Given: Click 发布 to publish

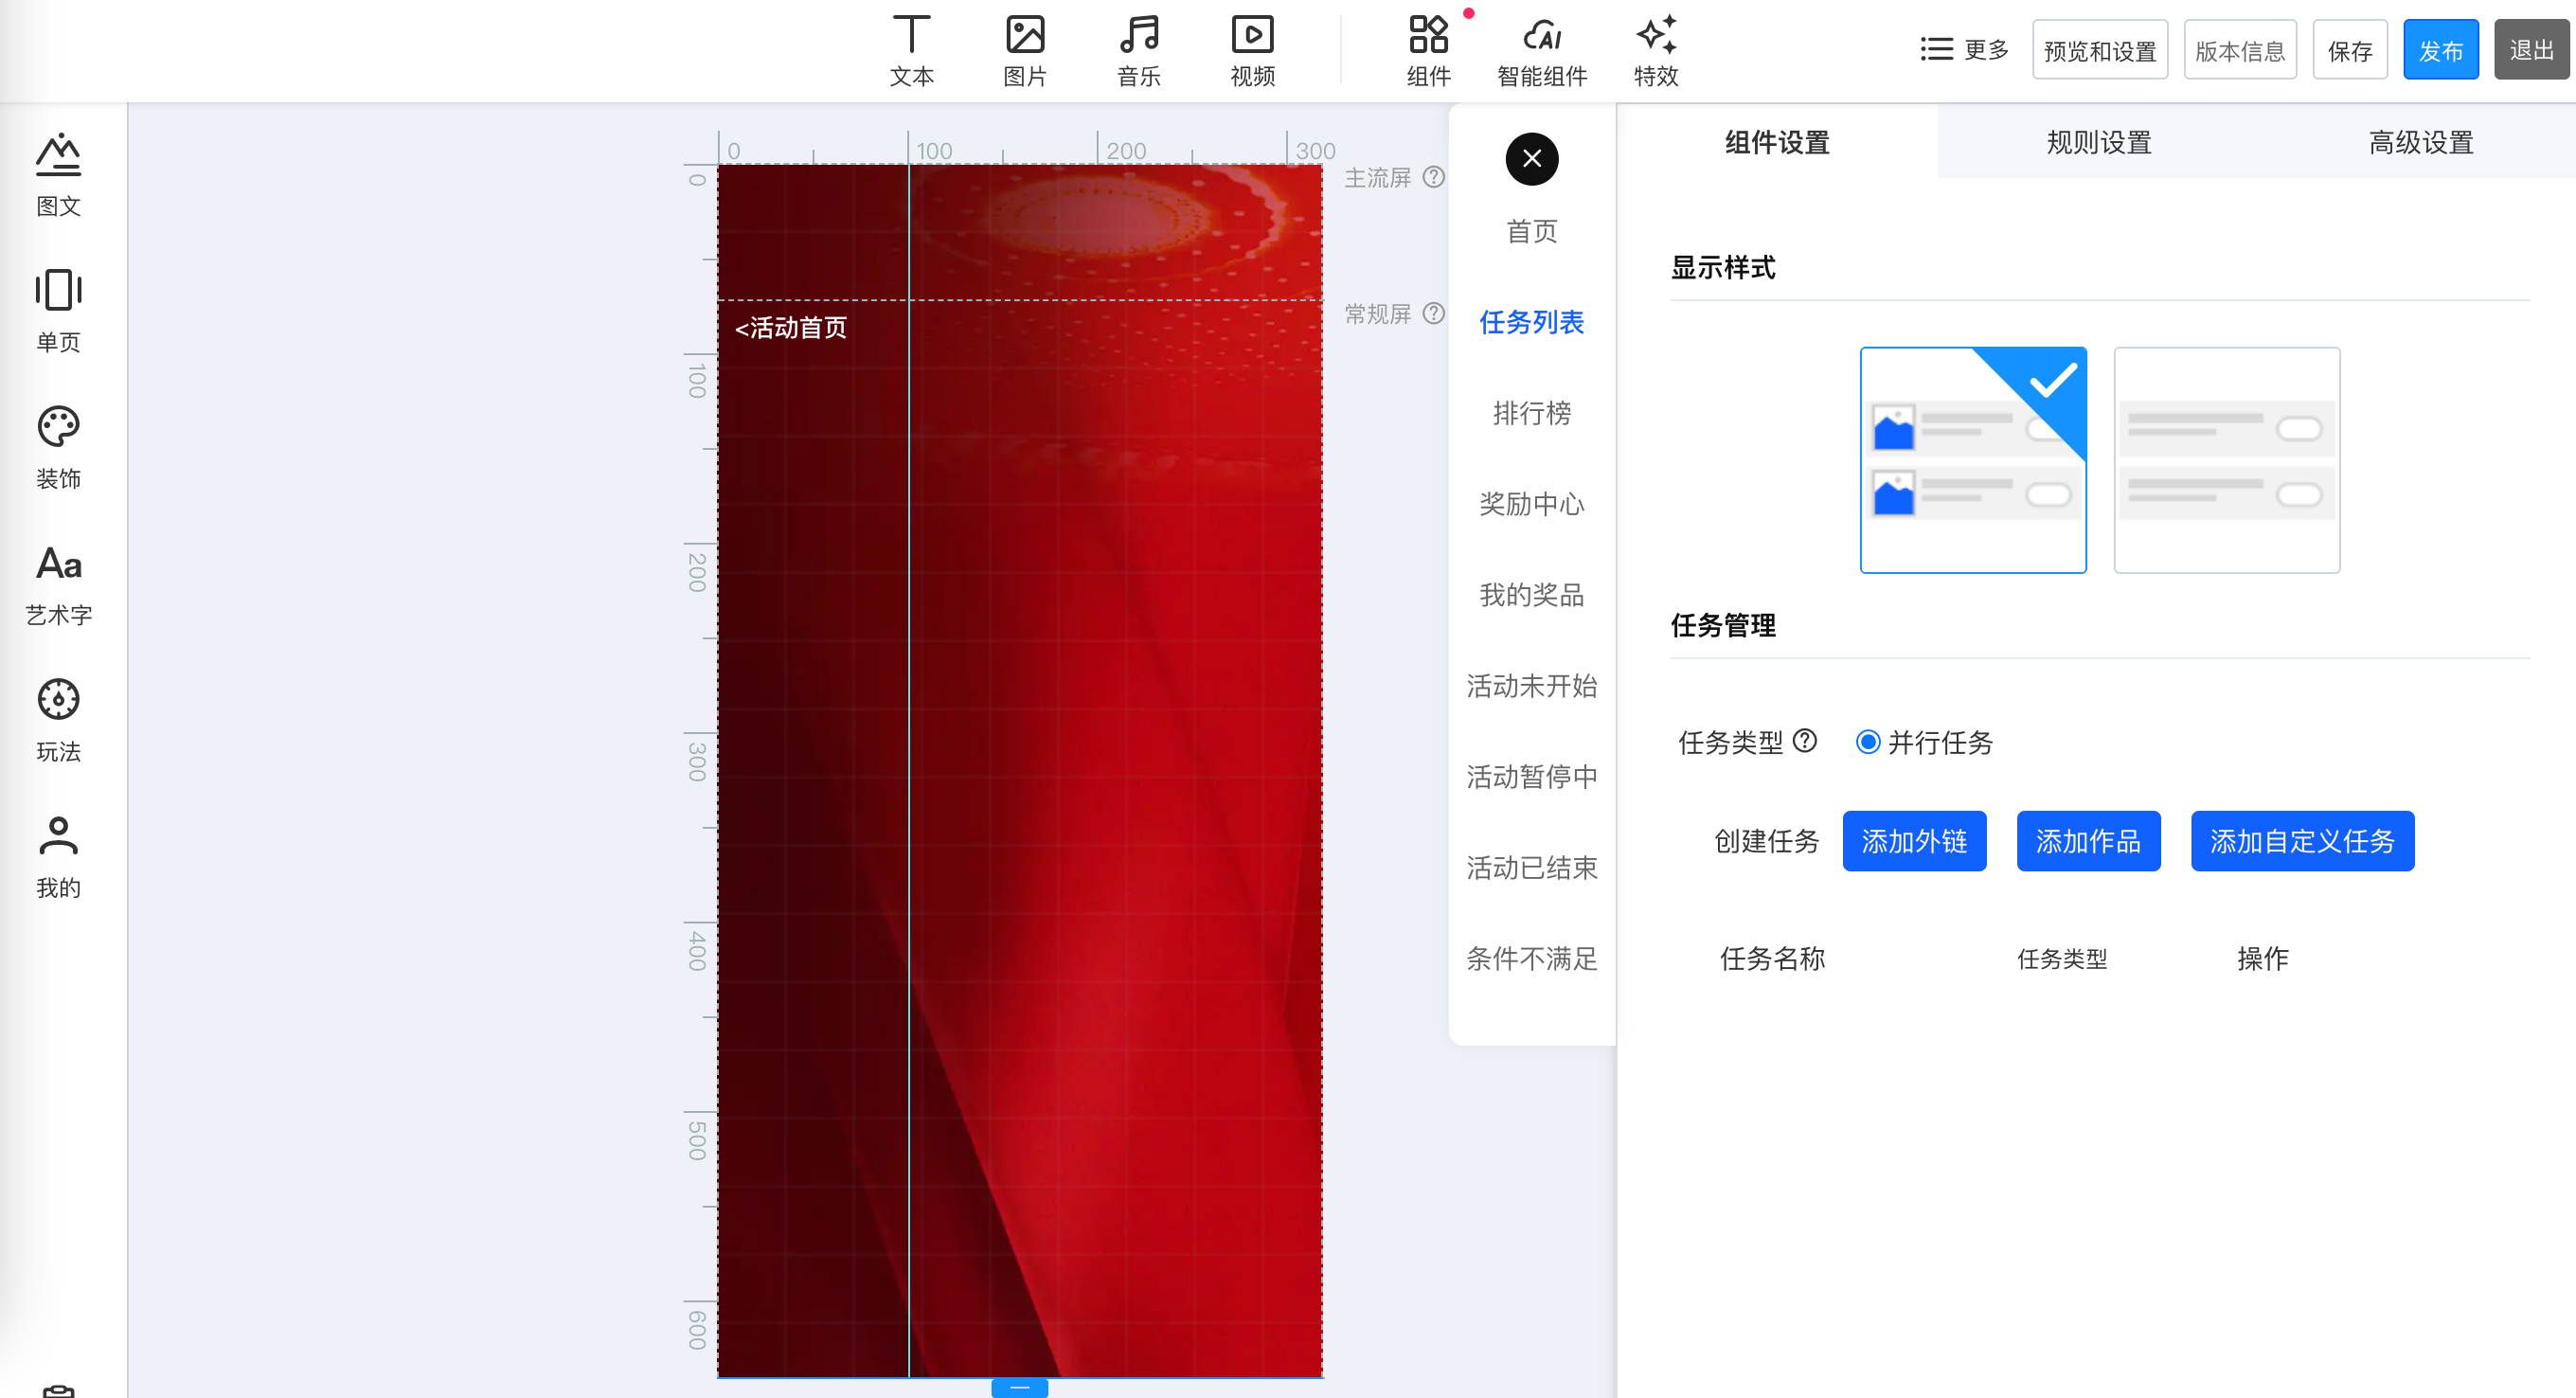Looking at the screenshot, I should point(2440,50).
